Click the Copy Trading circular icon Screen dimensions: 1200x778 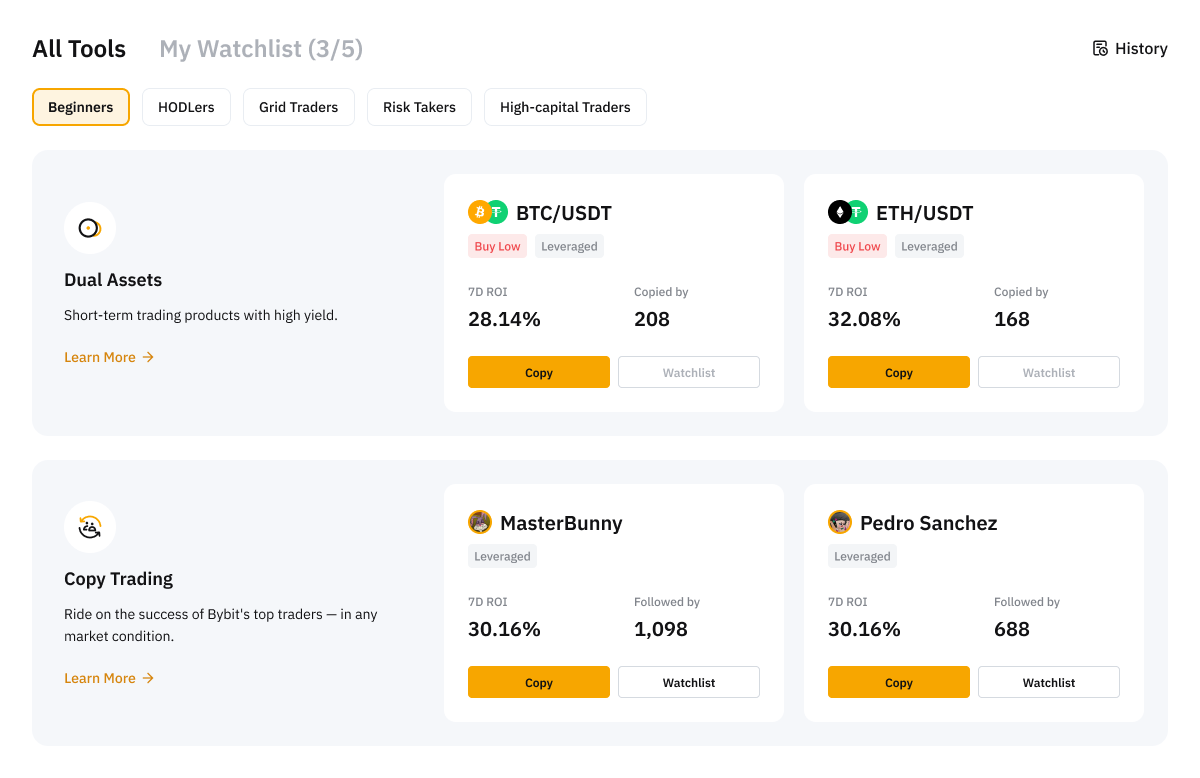pyautogui.click(x=90, y=527)
